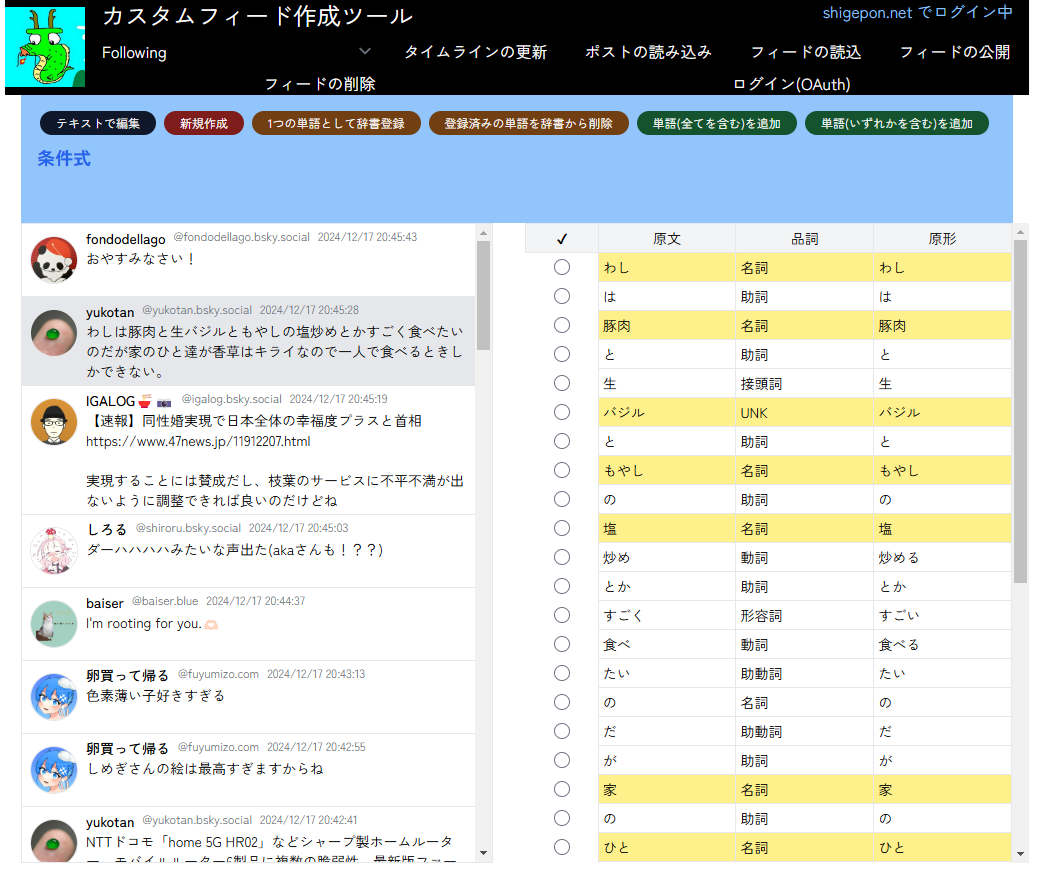Open fondodellago's panda avatar
Screen dimensions: 1040x875
(54, 260)
